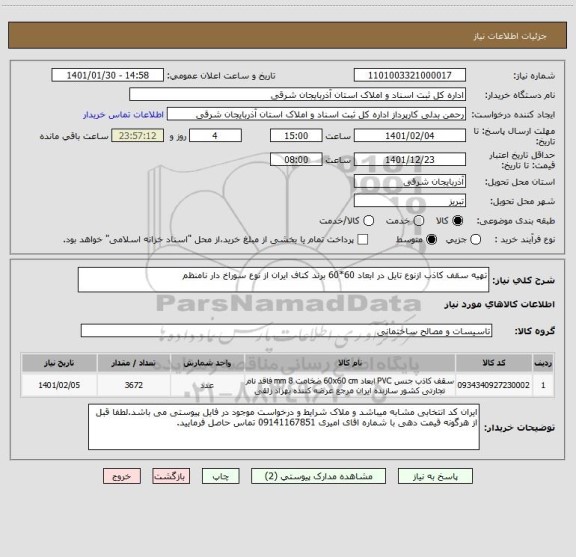Screen dimensions: 576x557
Task: Choose the متوسط purchase process option
Action: pos(431,240)
